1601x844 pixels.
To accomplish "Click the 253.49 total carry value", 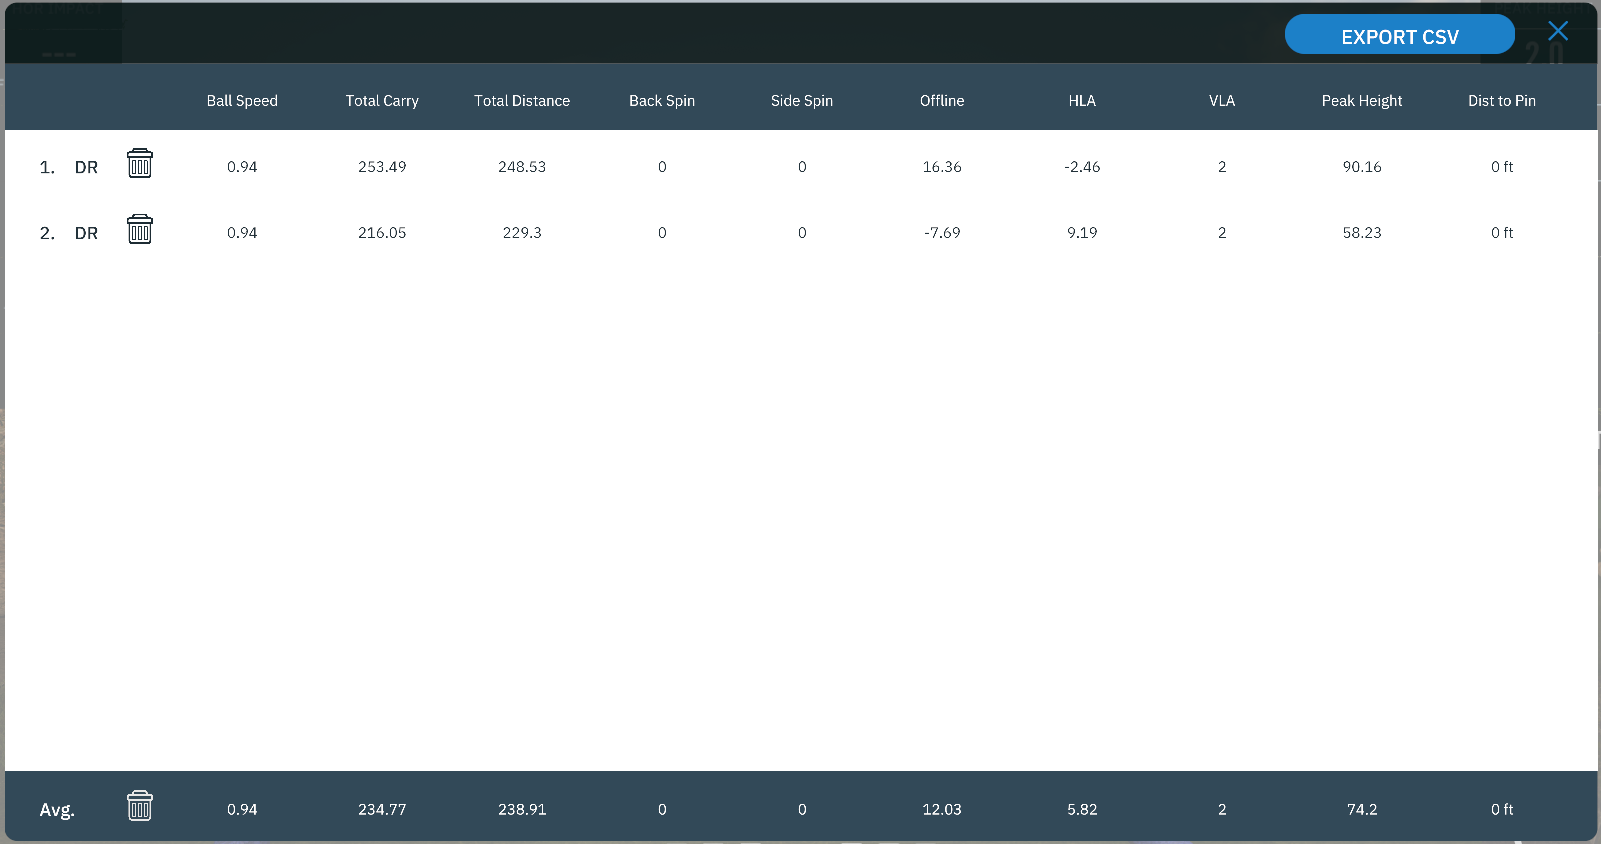I will [382, 167].
